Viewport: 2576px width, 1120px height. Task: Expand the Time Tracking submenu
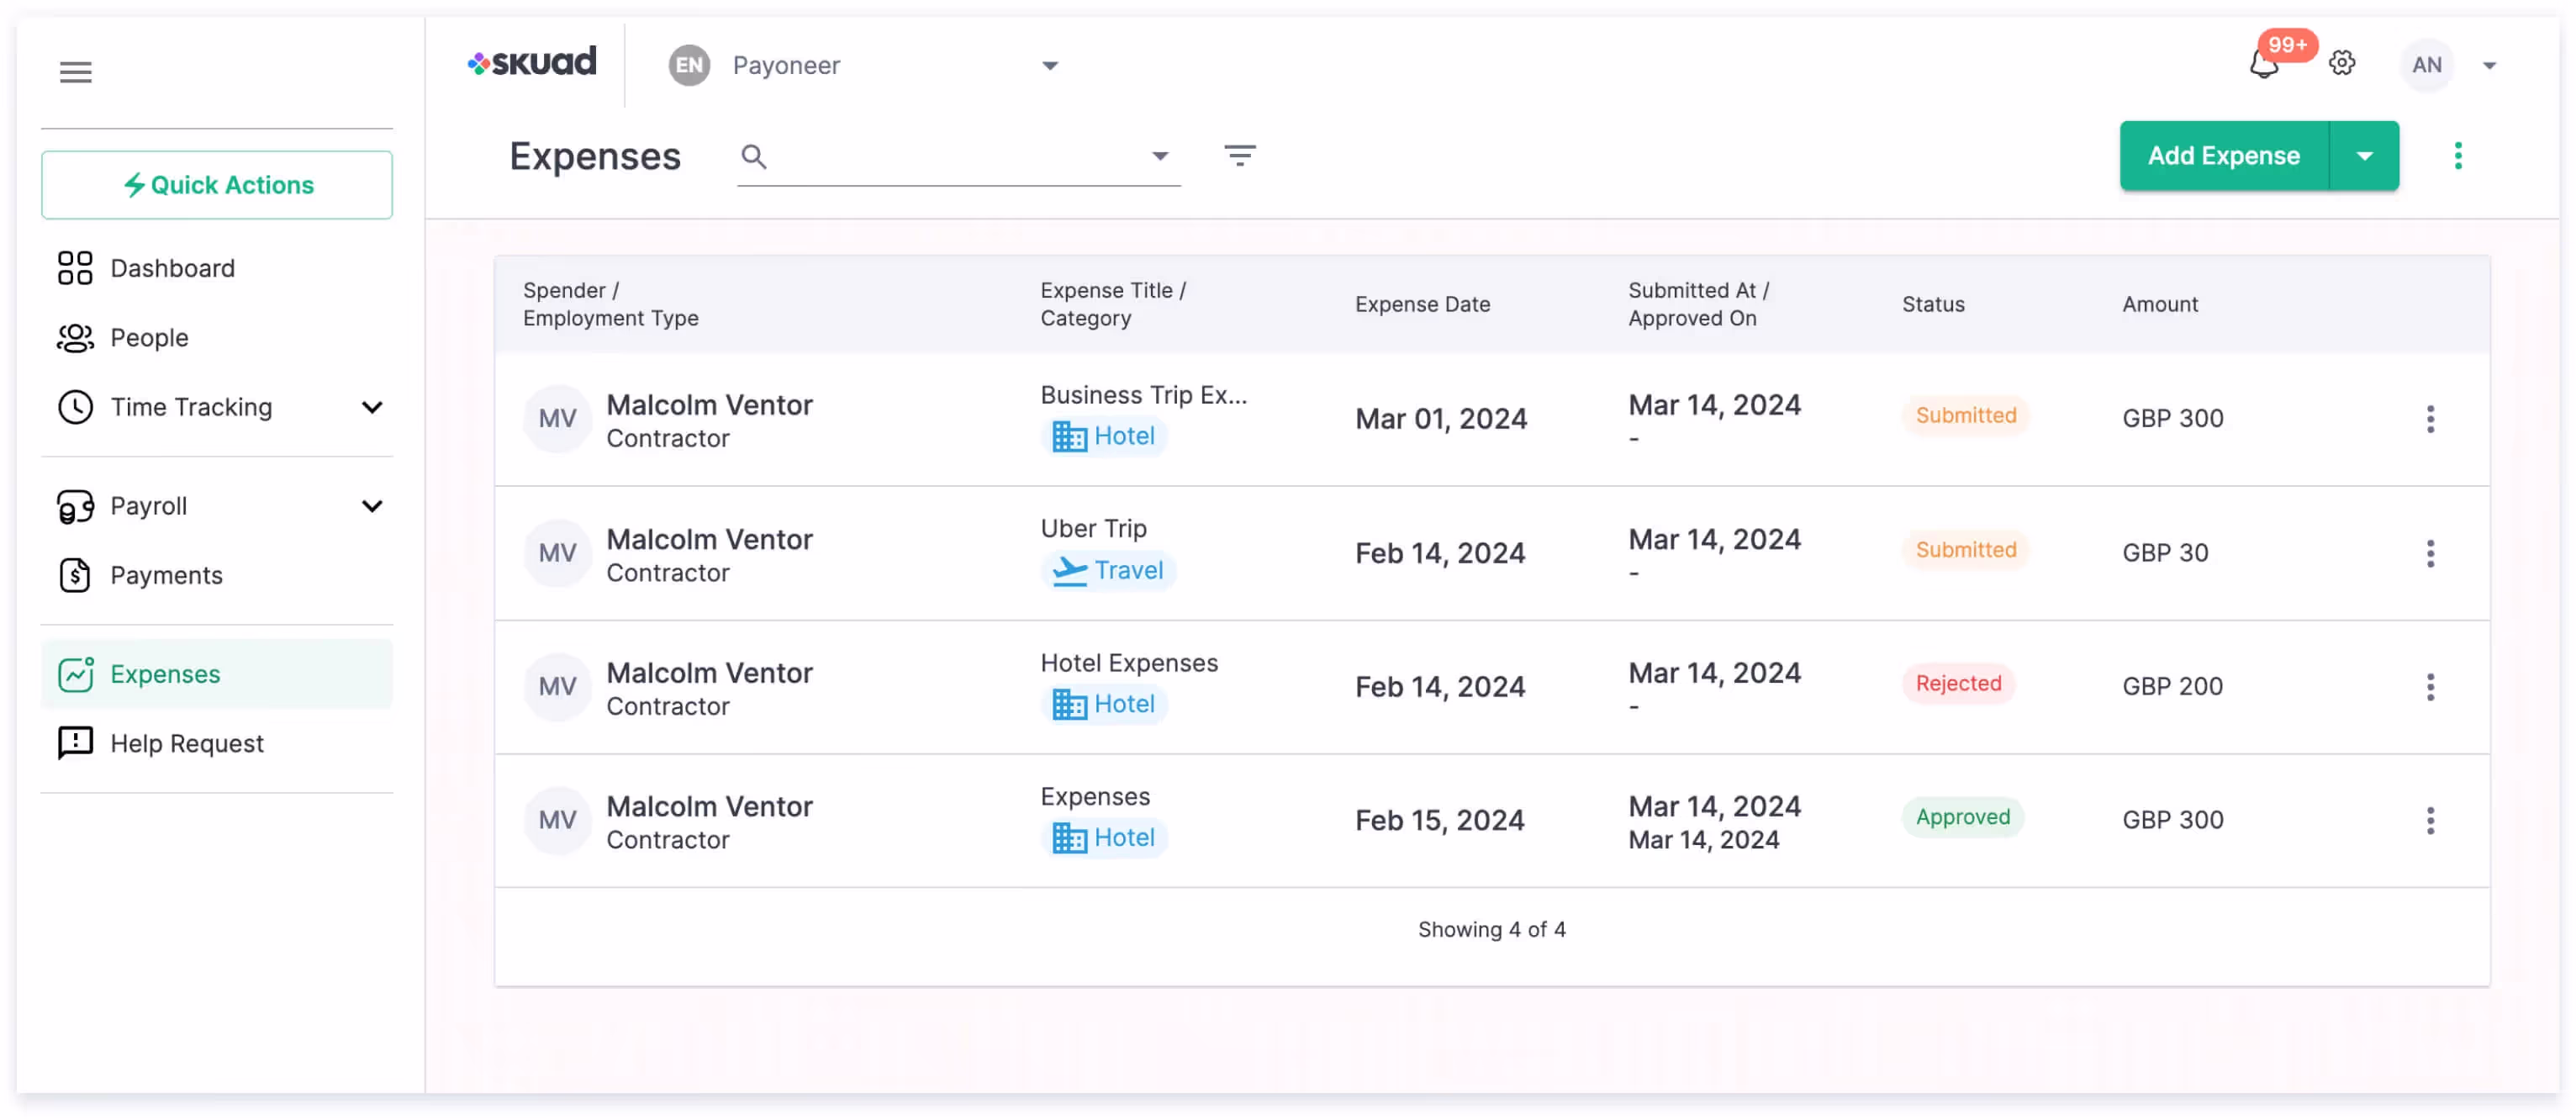pyautogui.click(x=372, y=407)
